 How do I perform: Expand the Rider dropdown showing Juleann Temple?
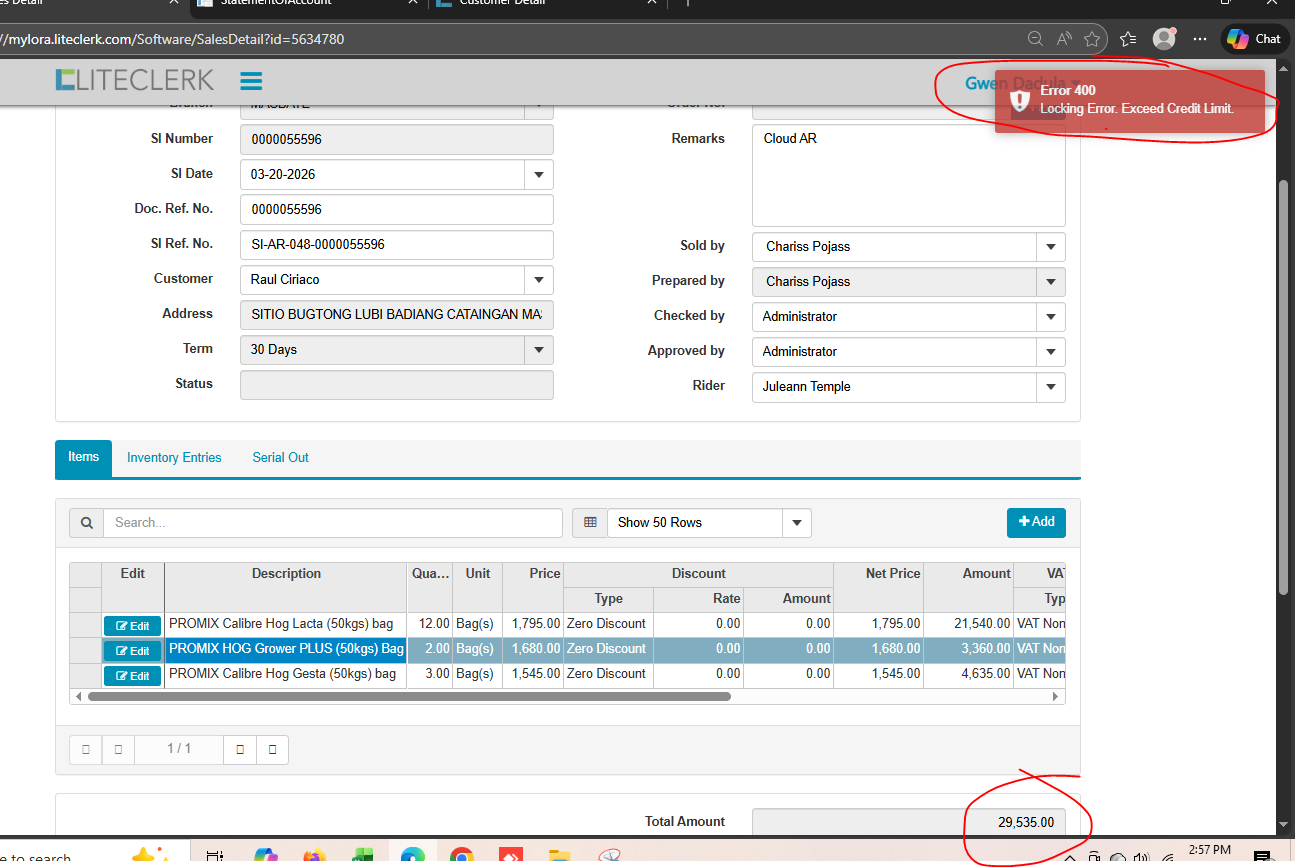(x=1050, y=387)
